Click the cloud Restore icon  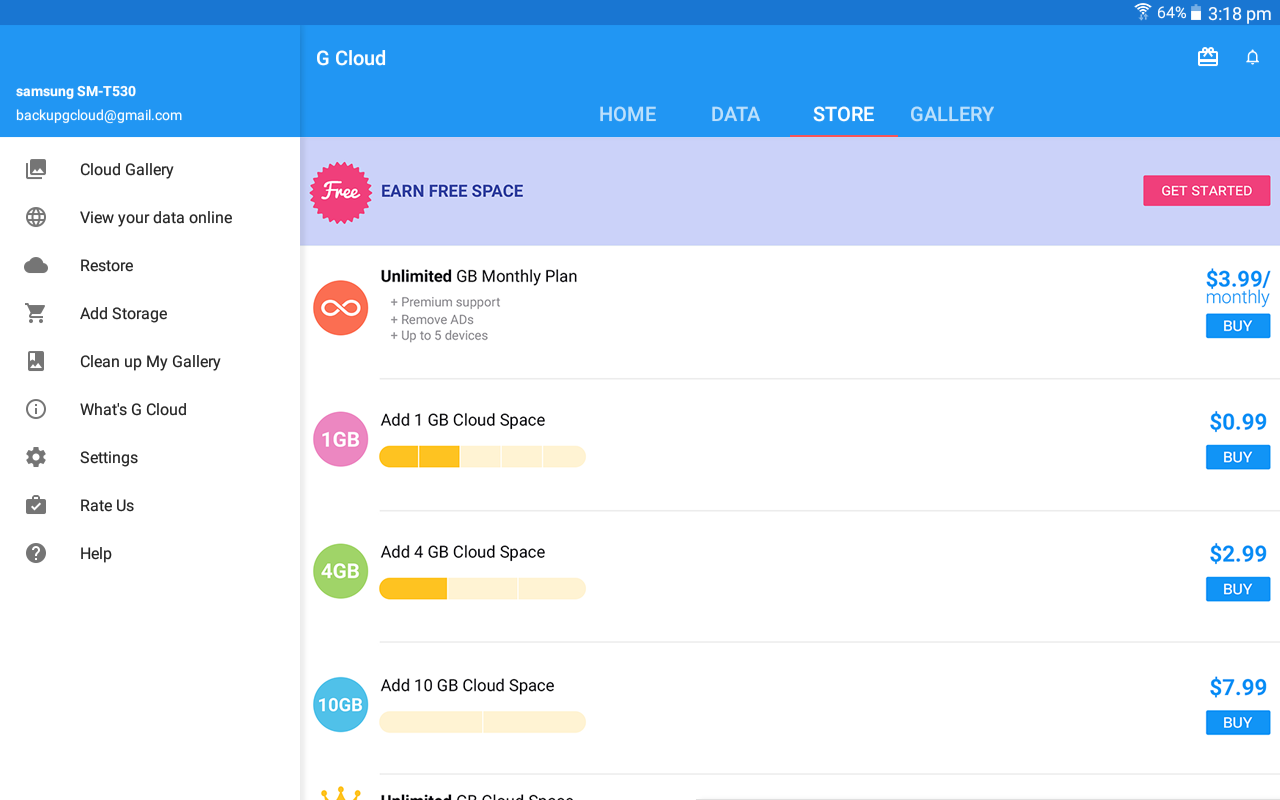coord(36,265)
